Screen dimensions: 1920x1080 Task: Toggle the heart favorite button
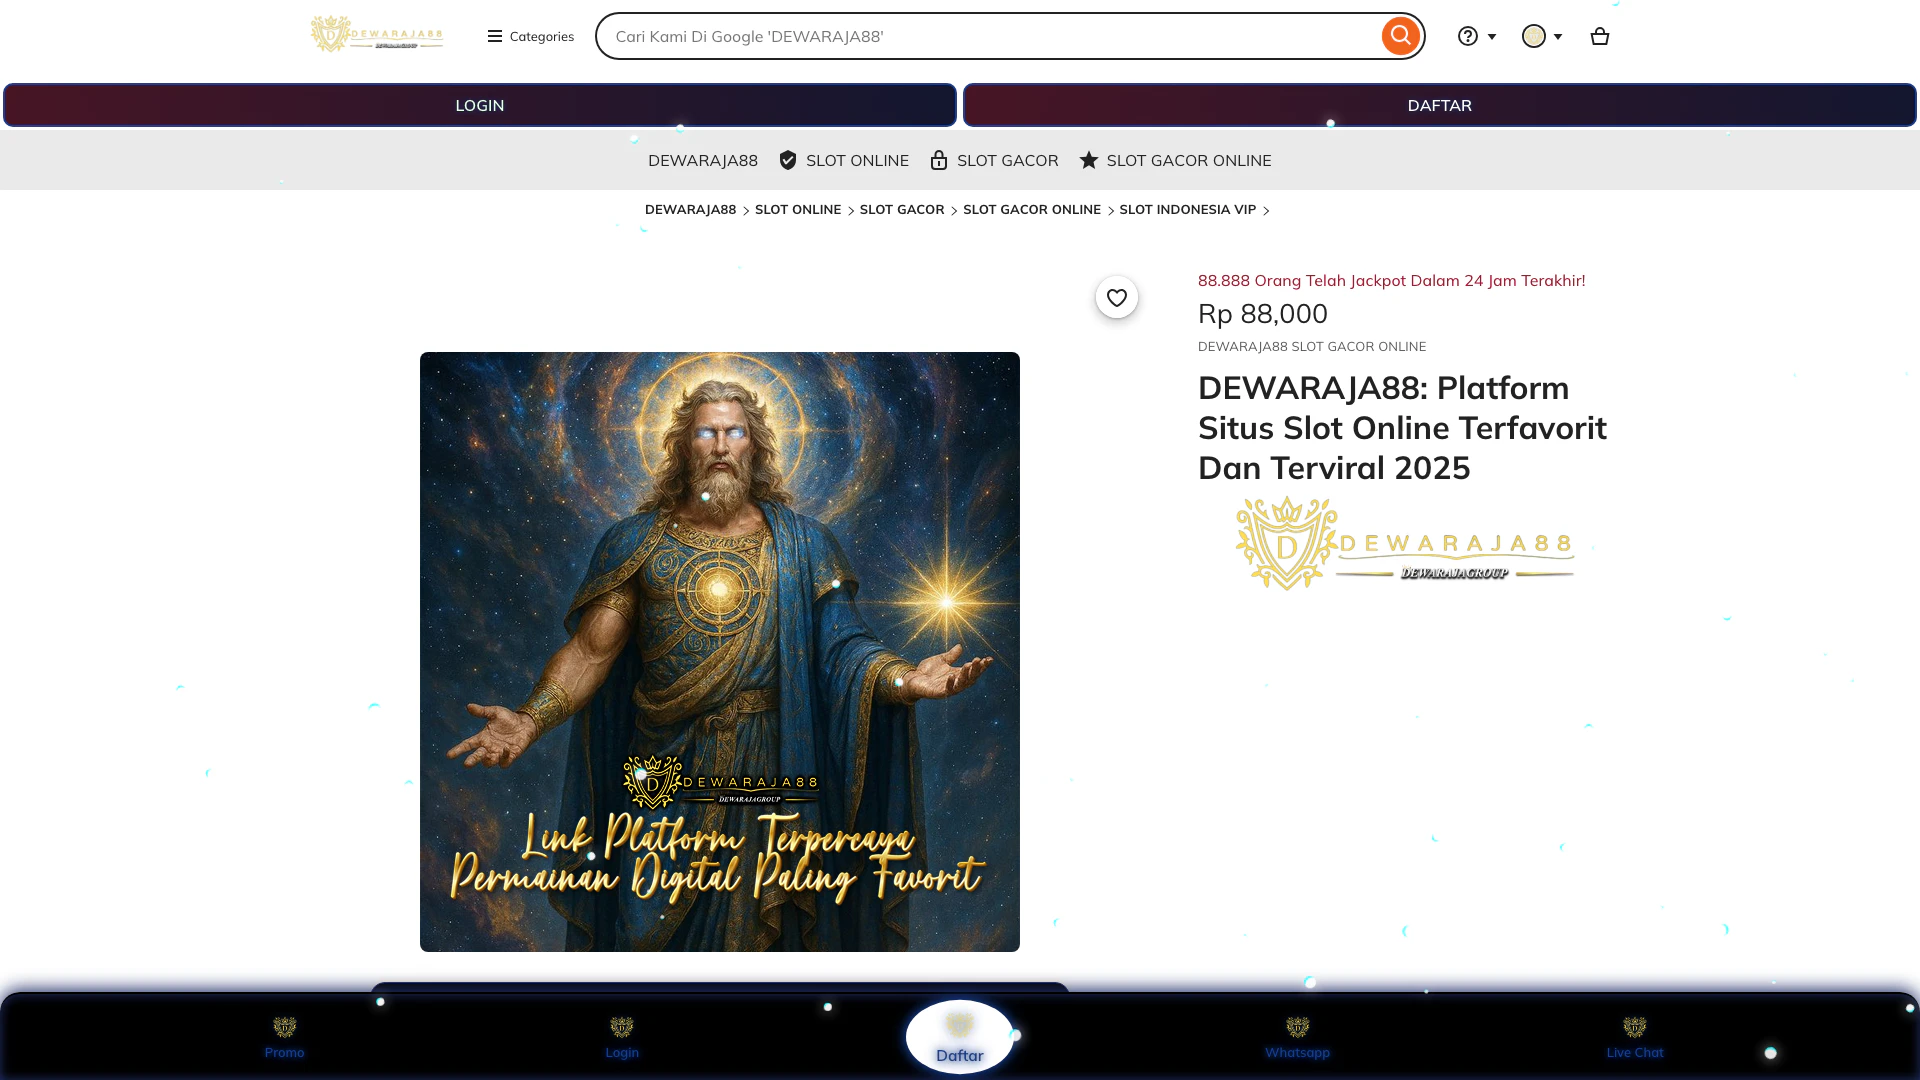pos(1116,297)
